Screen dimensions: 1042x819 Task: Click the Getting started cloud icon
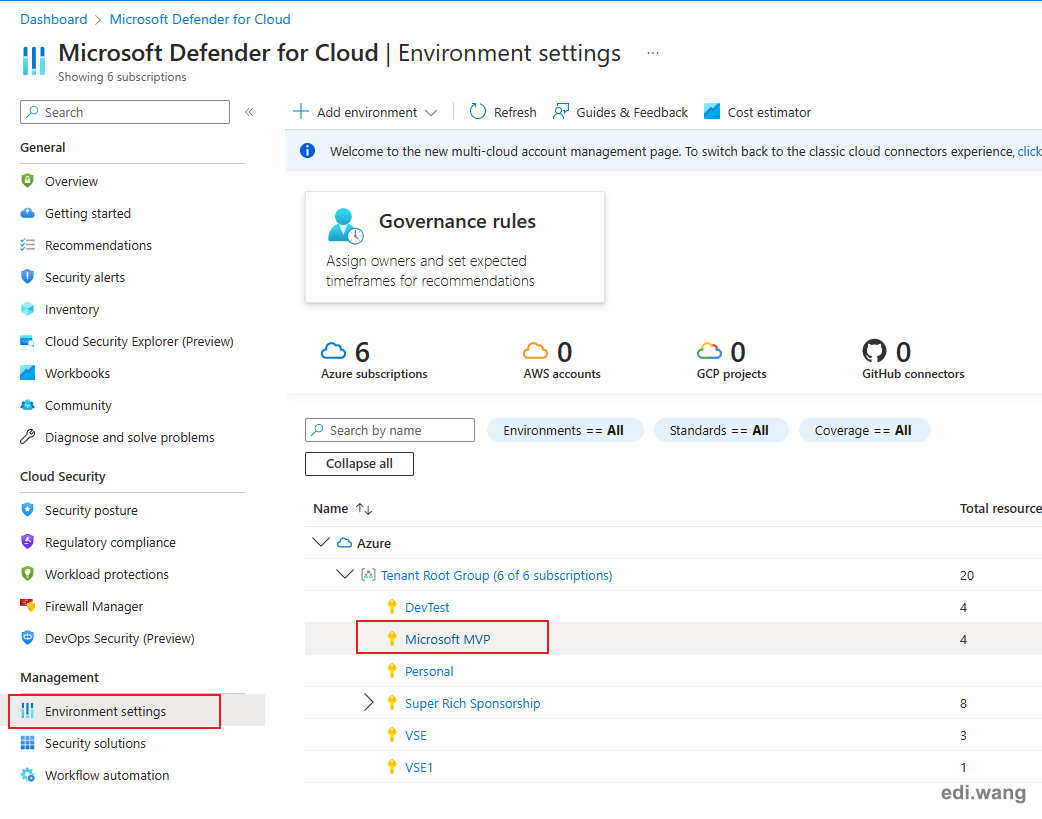click(x=27, y=213)
